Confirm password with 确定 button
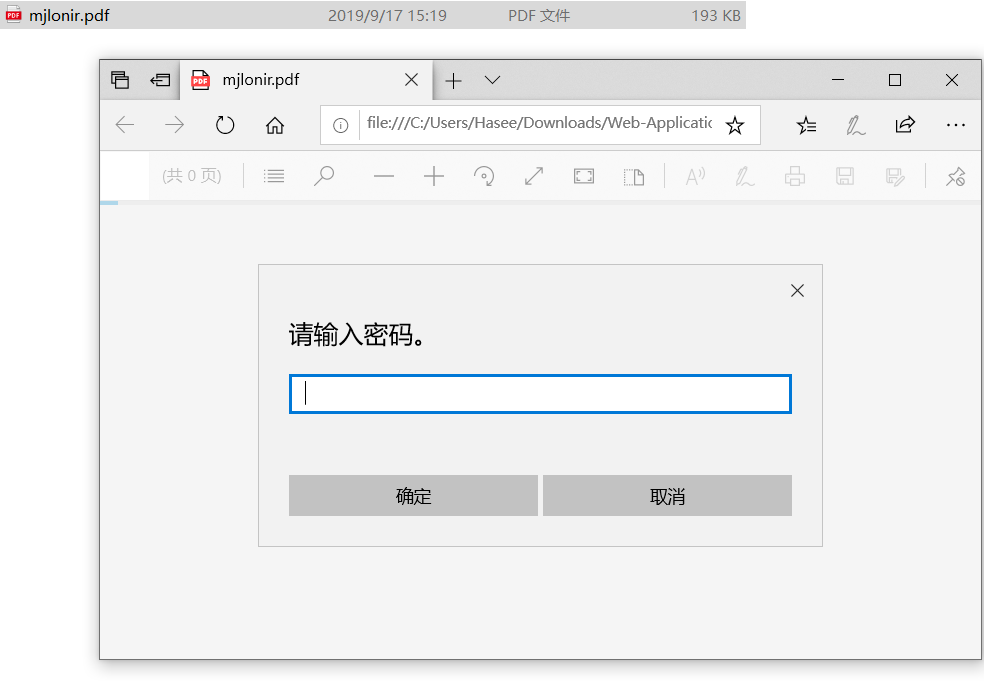Image resolution: width=984 pixels, height=681 pixels. 414,496
